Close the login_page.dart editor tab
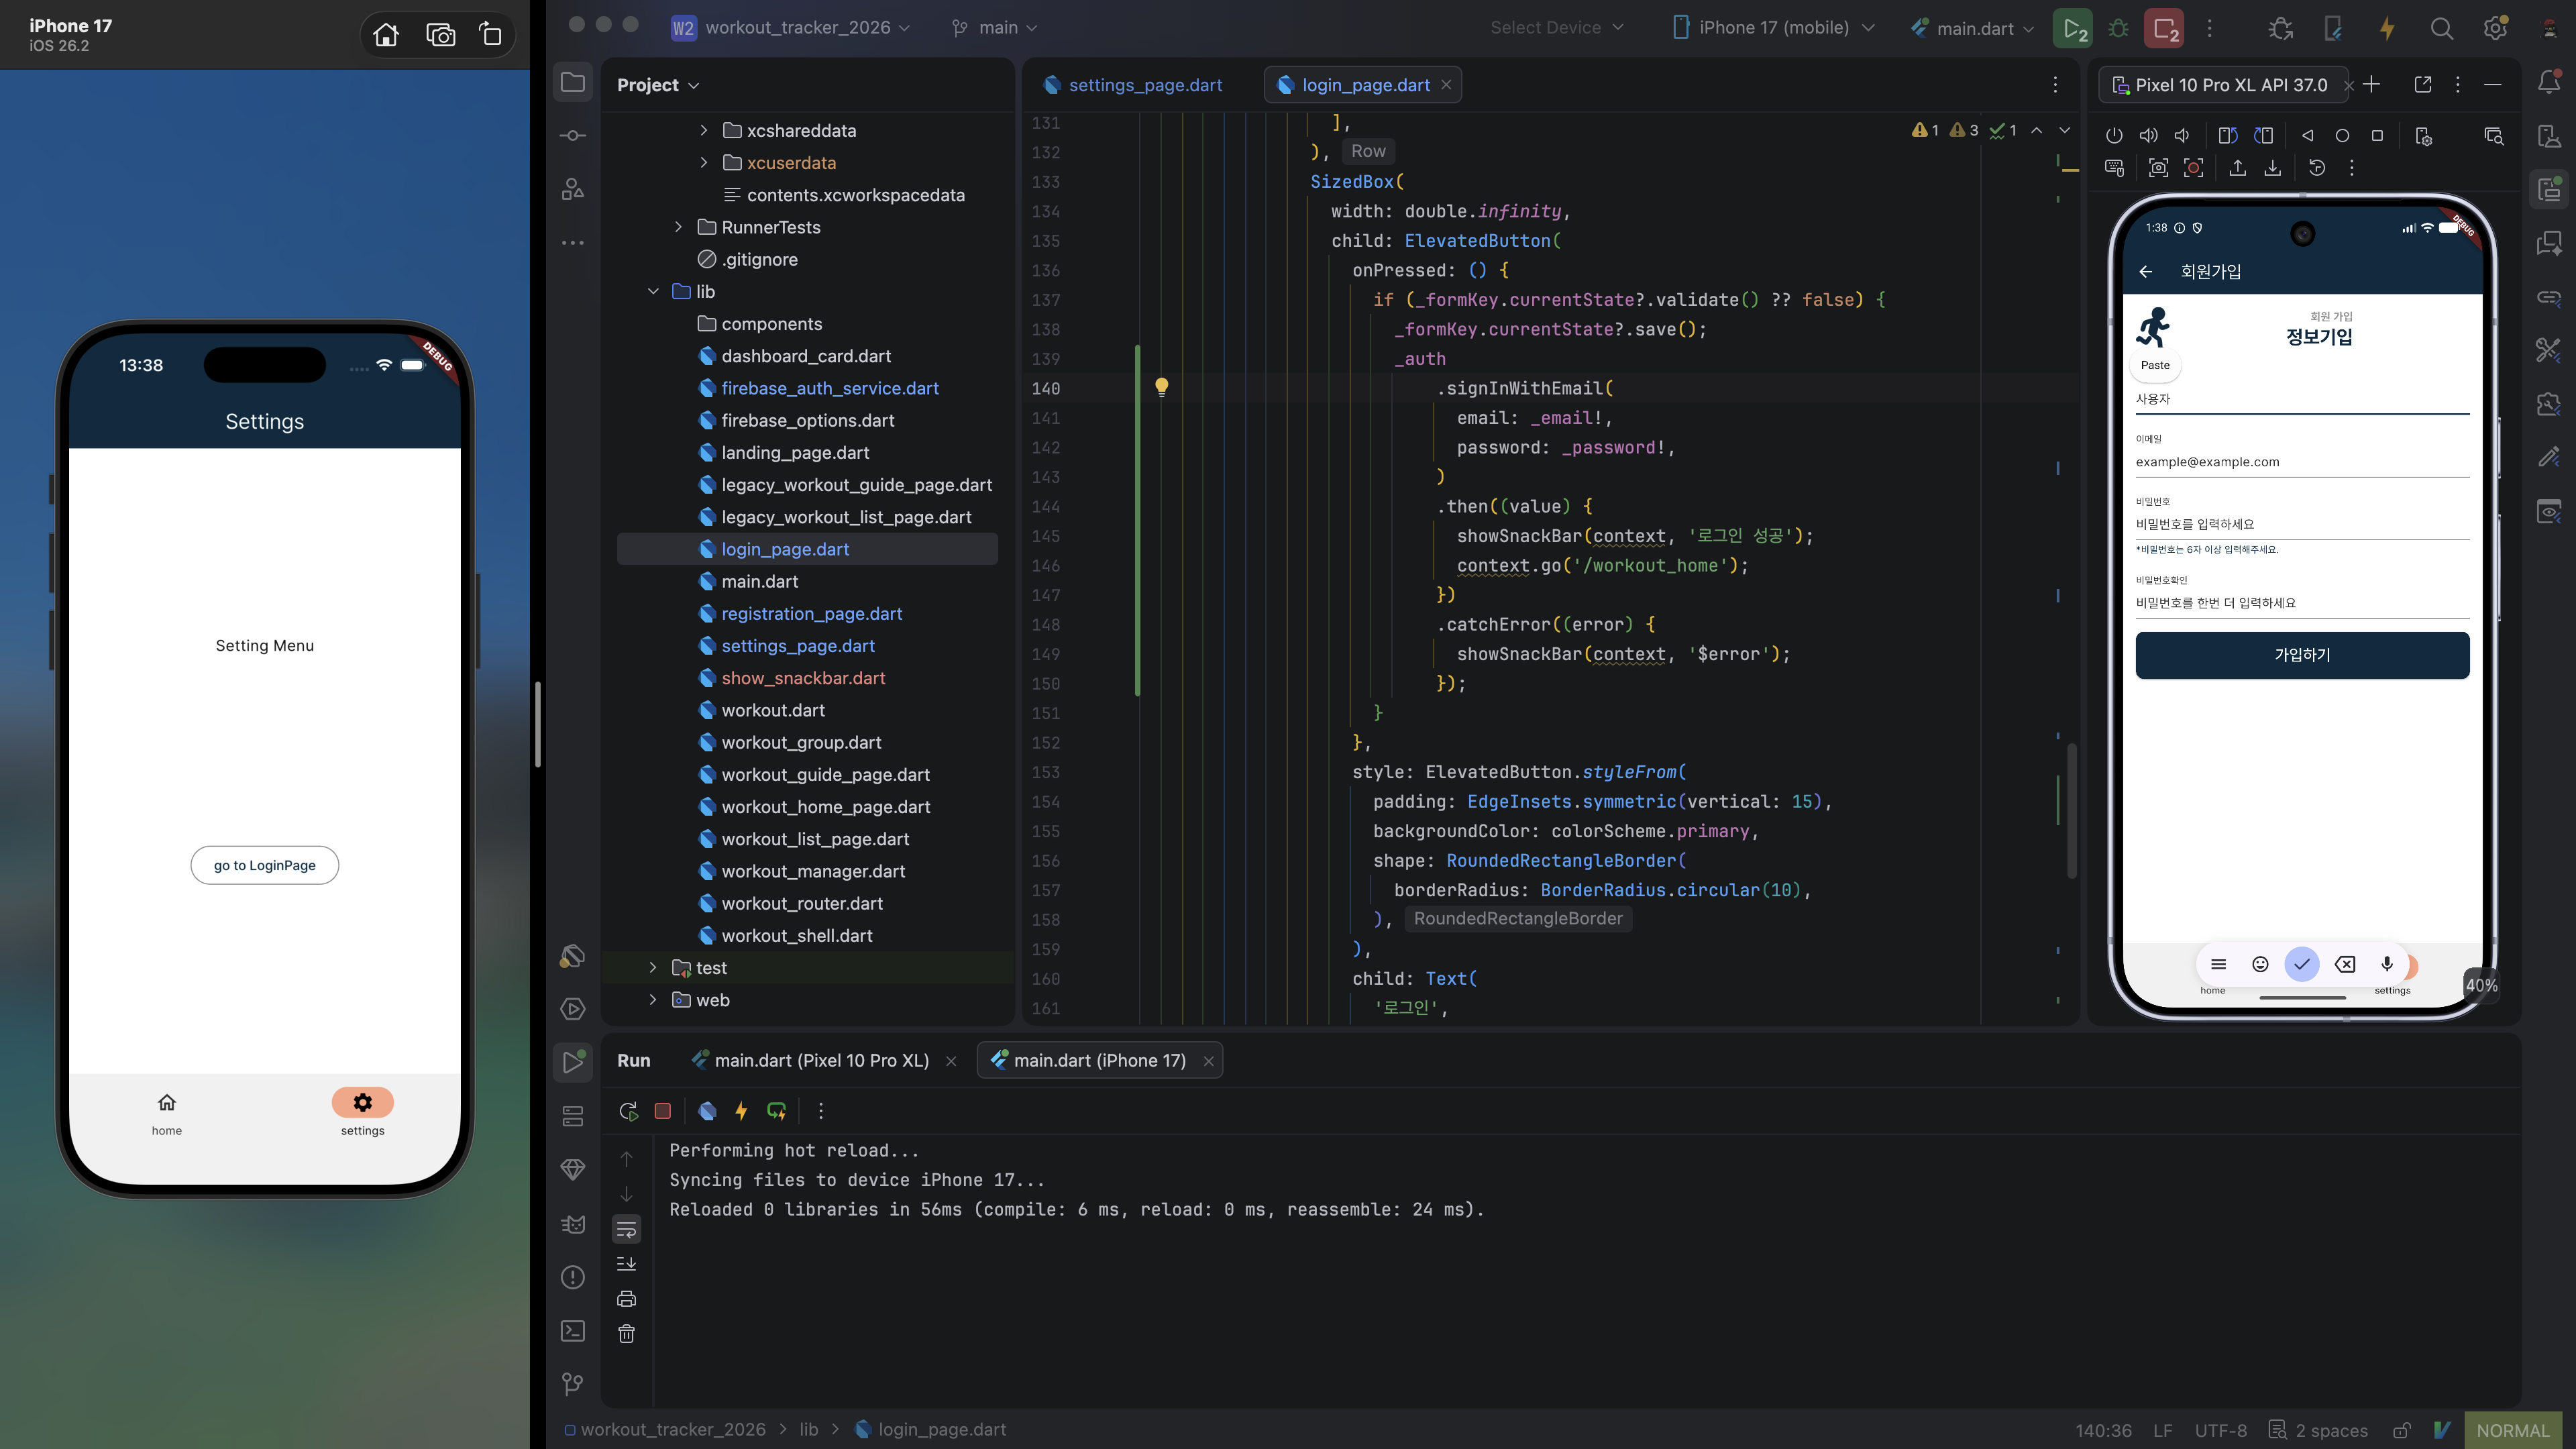This screenshot has width=2576, height=1449. click(x=1446, y=85)
